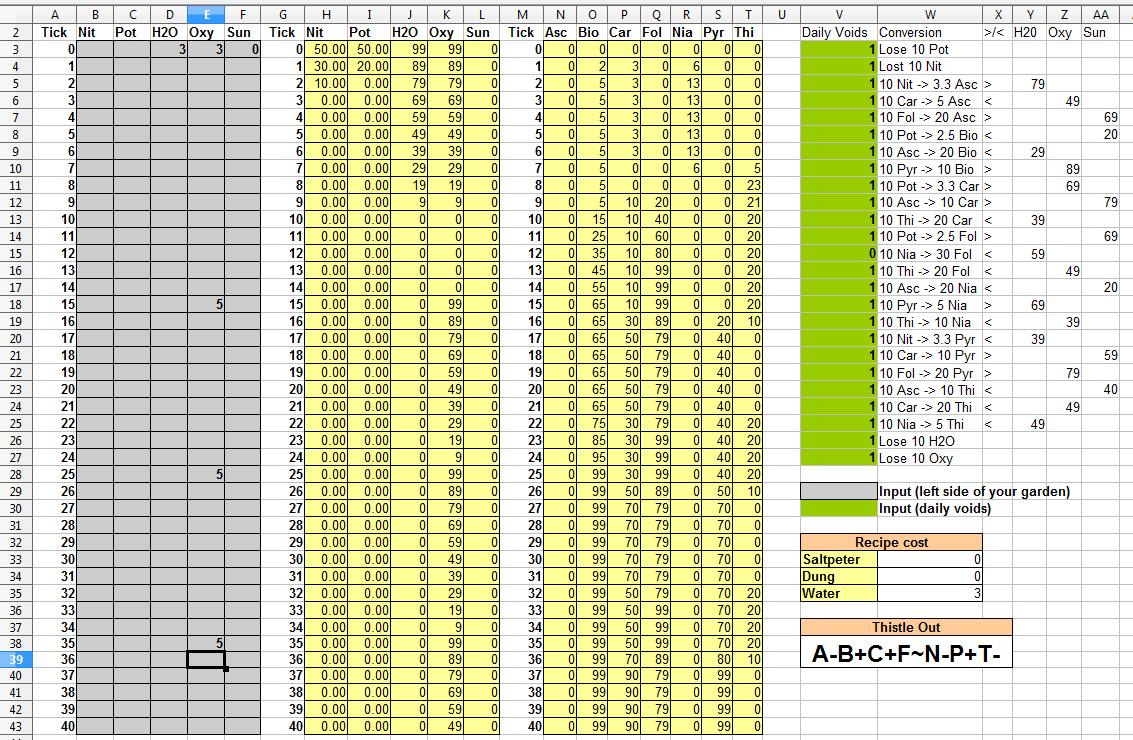The width and height of the screenshot is (1133, 740).
Task: Select the row 18 header
Action: 16,304
